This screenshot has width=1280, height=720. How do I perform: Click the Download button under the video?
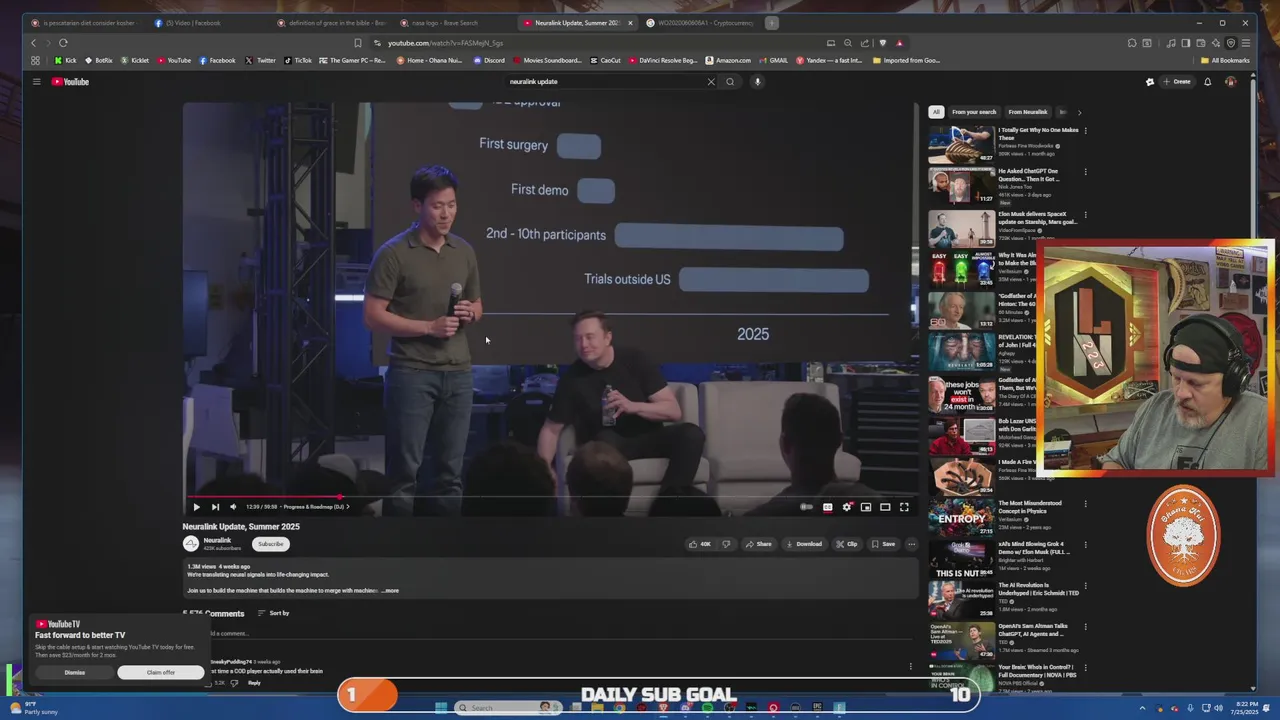point(804,544)
